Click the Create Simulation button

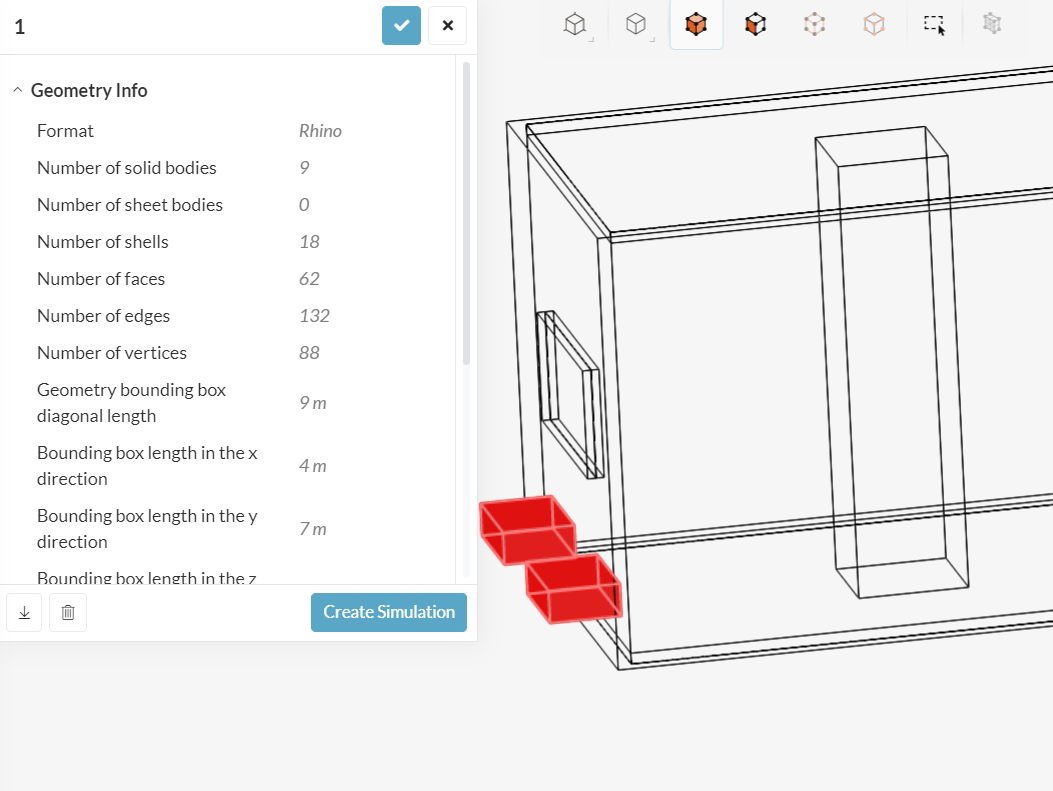click(x=389, y=612)
